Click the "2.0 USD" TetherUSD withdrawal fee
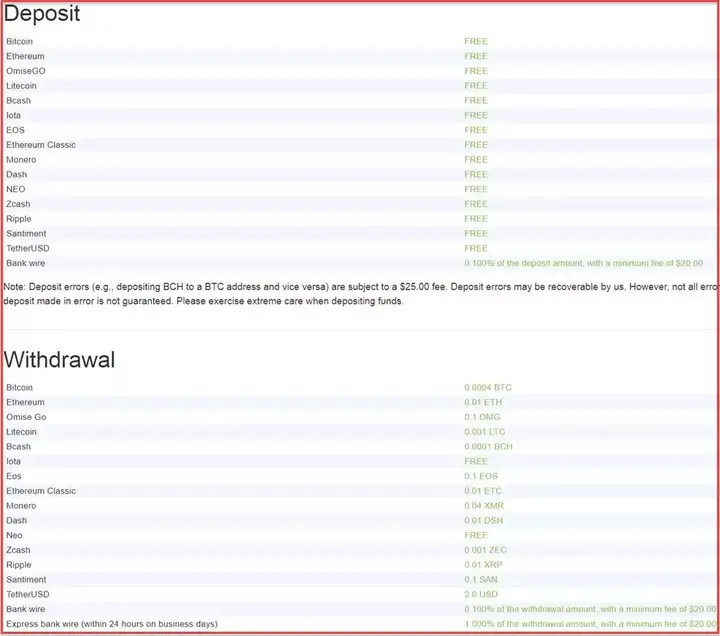 click(481, 594)
